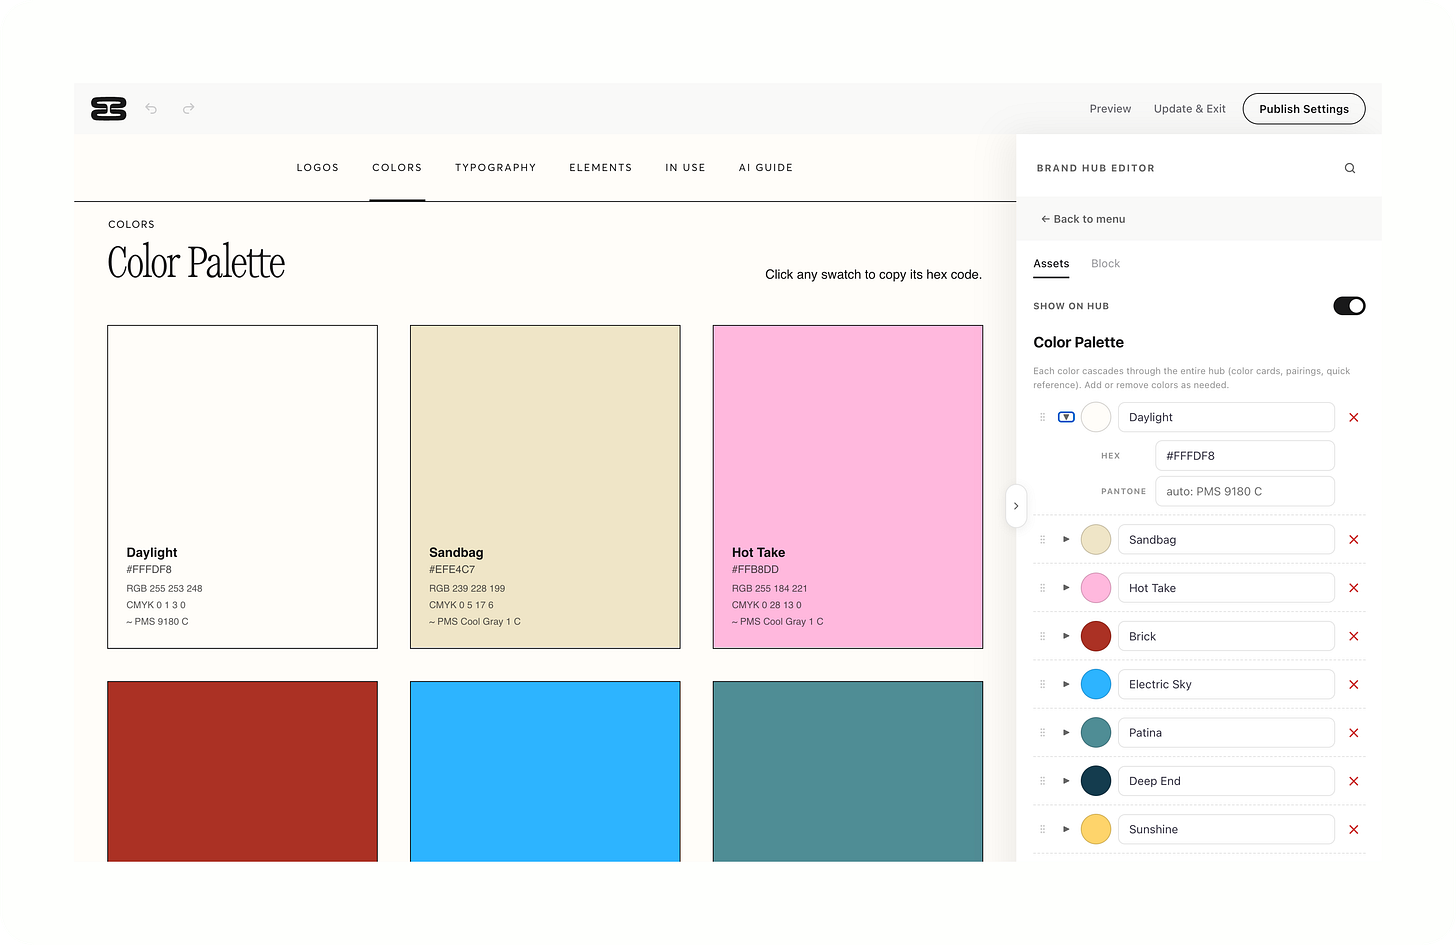Click the teal Patina swatch card
The width and height of the screenshot is (1456, 945).
click(848, 771)
